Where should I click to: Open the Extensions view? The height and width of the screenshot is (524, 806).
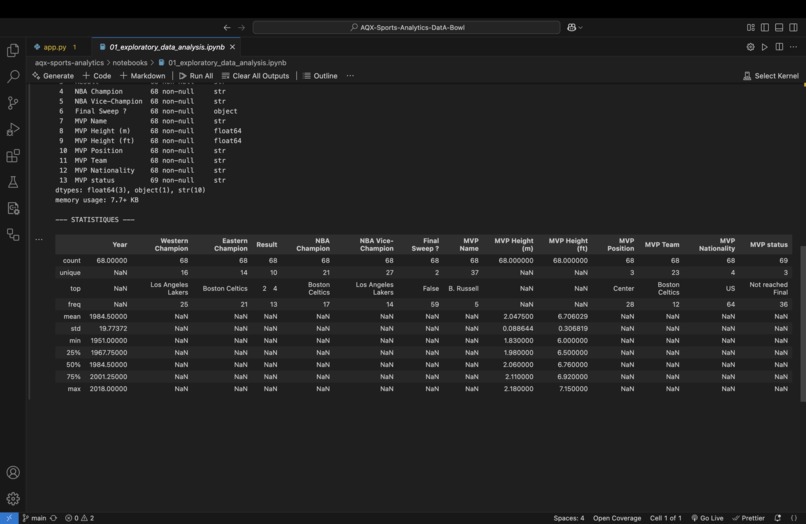(13, 156)
